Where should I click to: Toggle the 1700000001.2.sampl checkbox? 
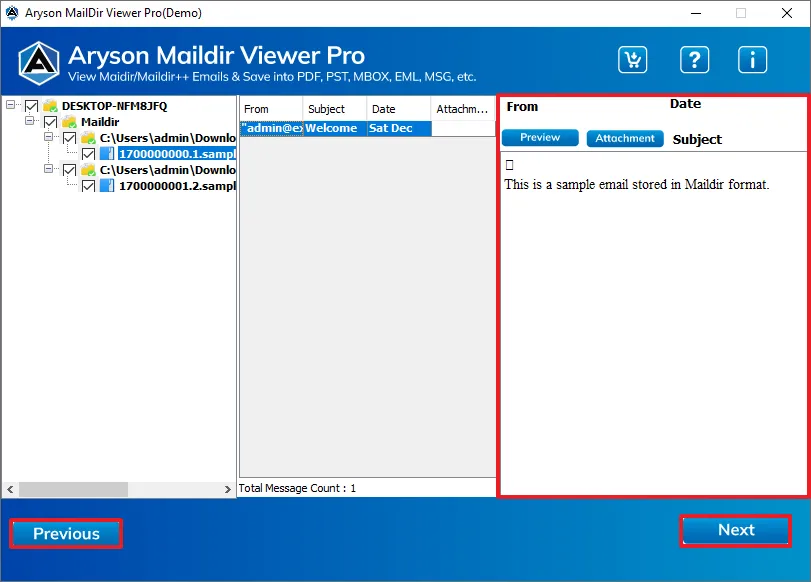coord(88,186)
